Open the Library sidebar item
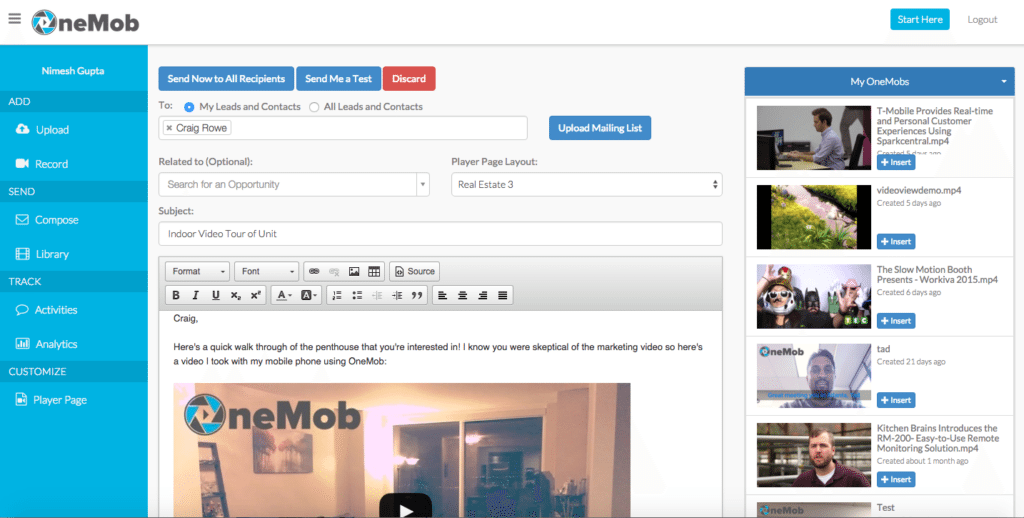 (x=52, y=254)
